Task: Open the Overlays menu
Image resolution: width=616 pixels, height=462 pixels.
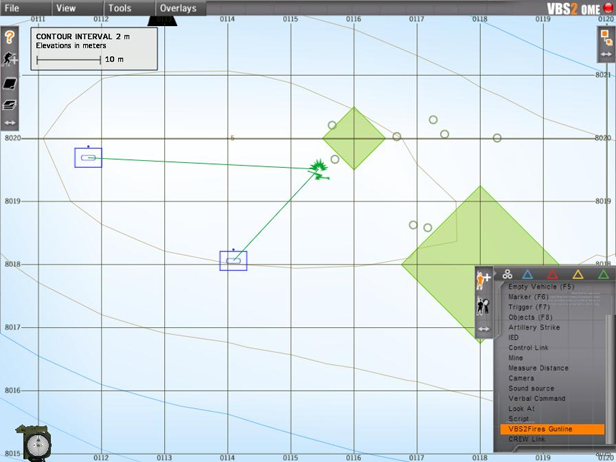Action: coord(178,8)
